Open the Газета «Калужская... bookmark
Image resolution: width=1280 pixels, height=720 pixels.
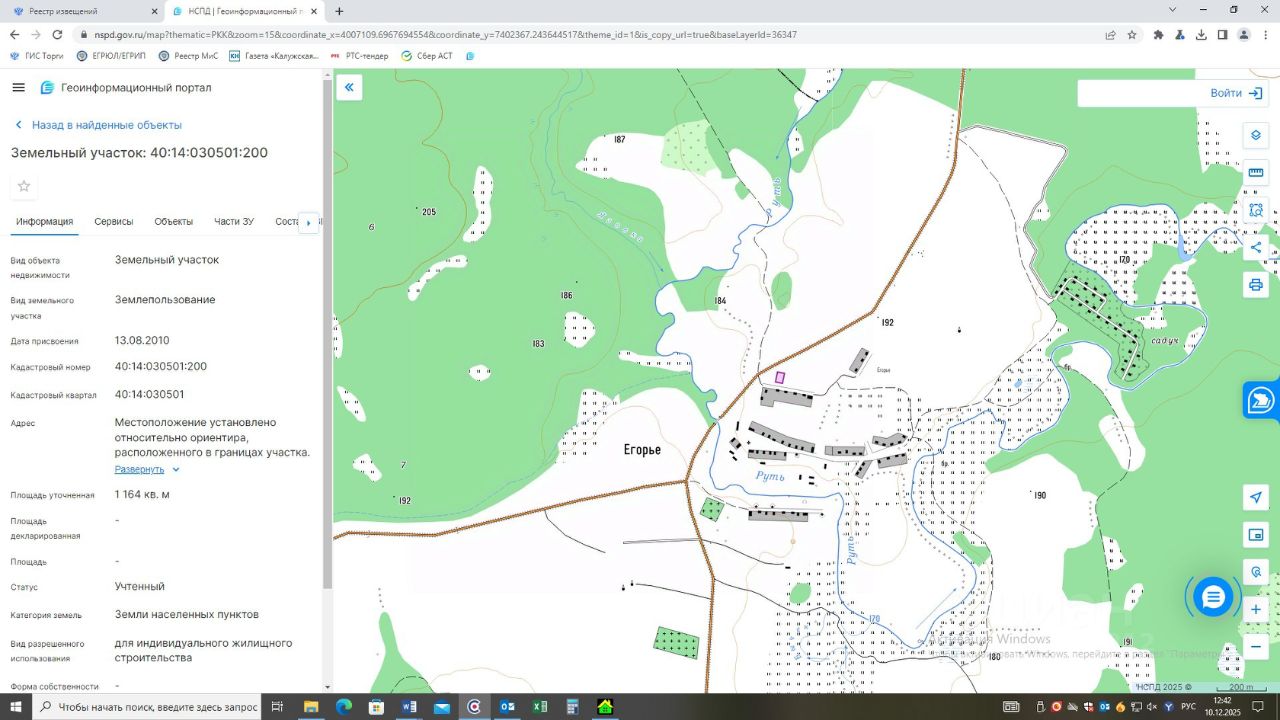coord(274,56)
